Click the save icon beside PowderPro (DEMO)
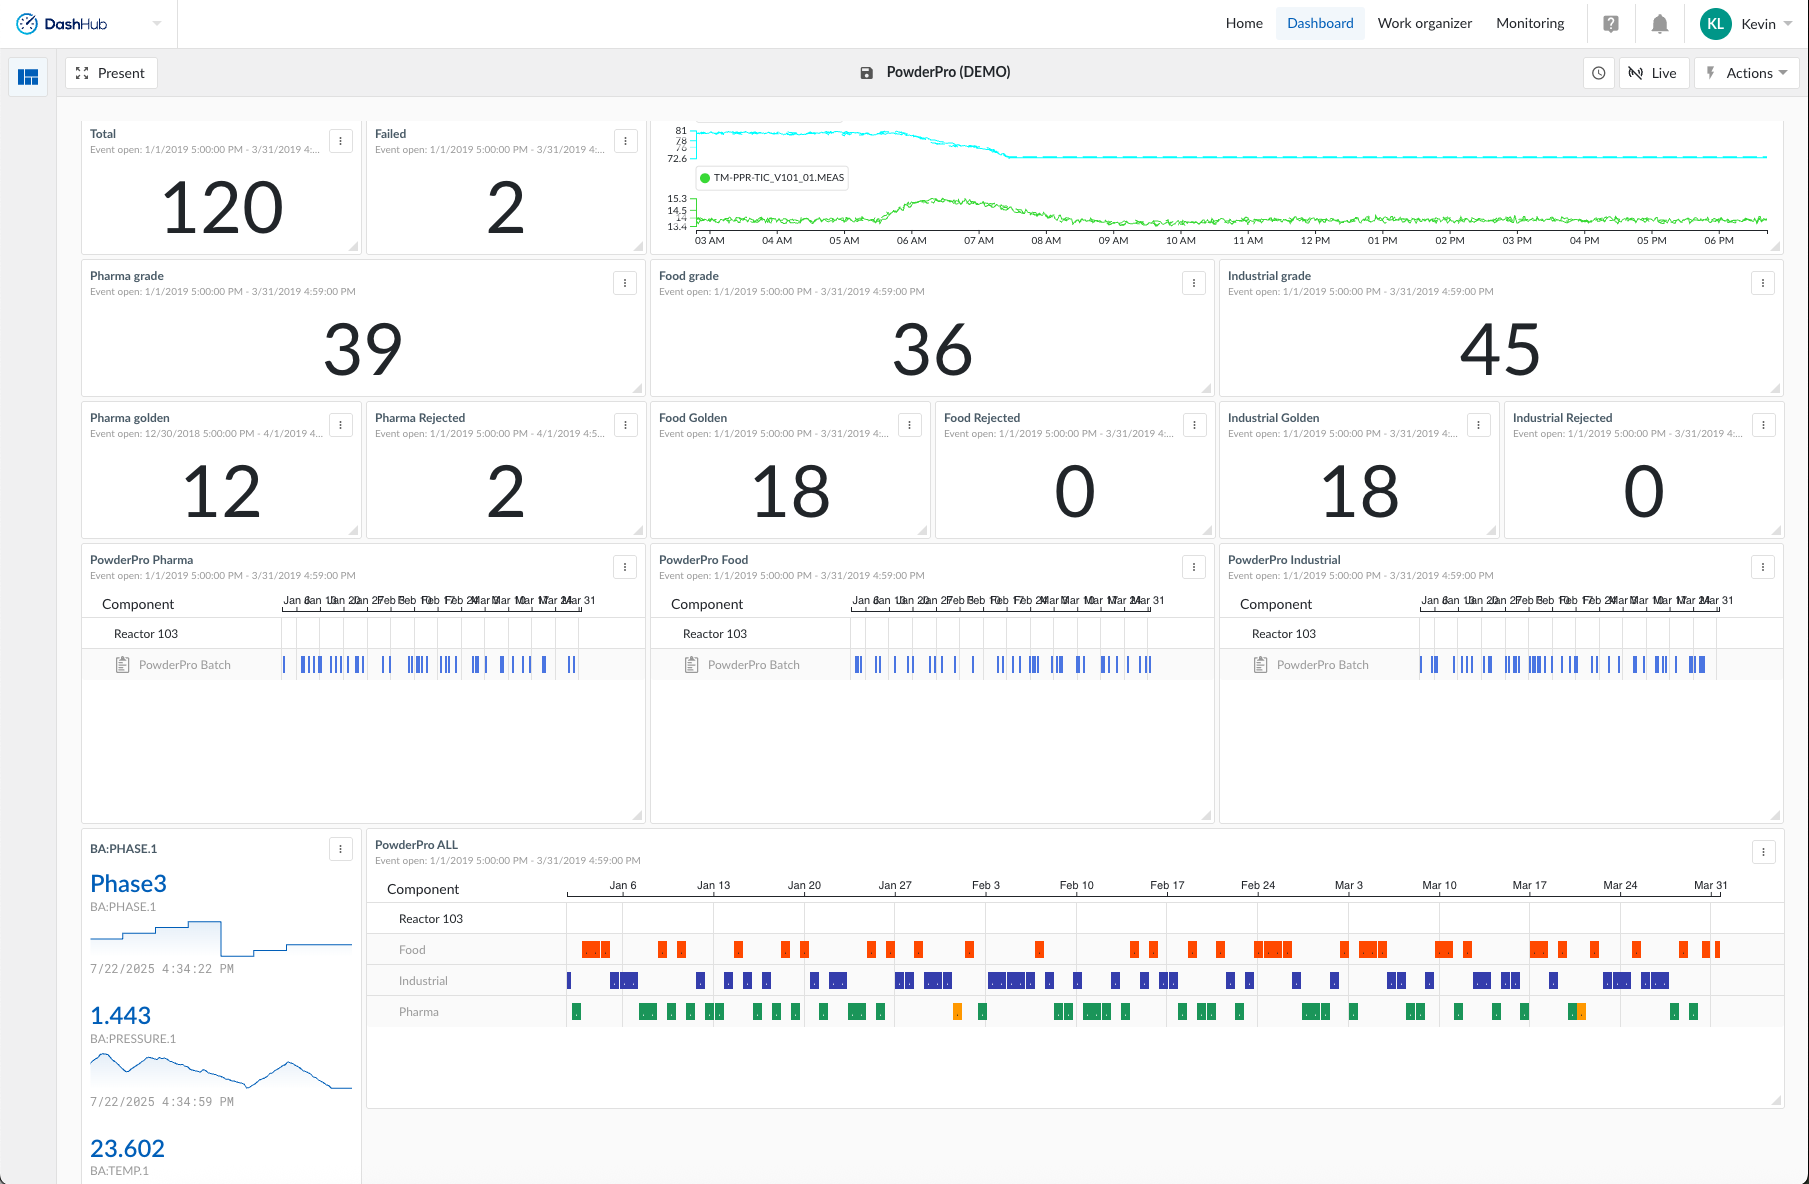The width and height of the screenshot is (1809, 1184). pos(867,73)
